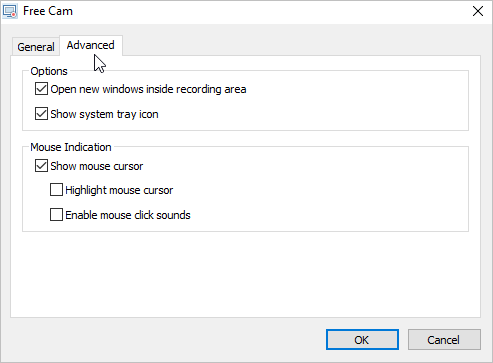The height and width of the screenshot is (363, 493).
Task: Click the 'Show system tray icon' label text
Action: click(x=104, y=114)
